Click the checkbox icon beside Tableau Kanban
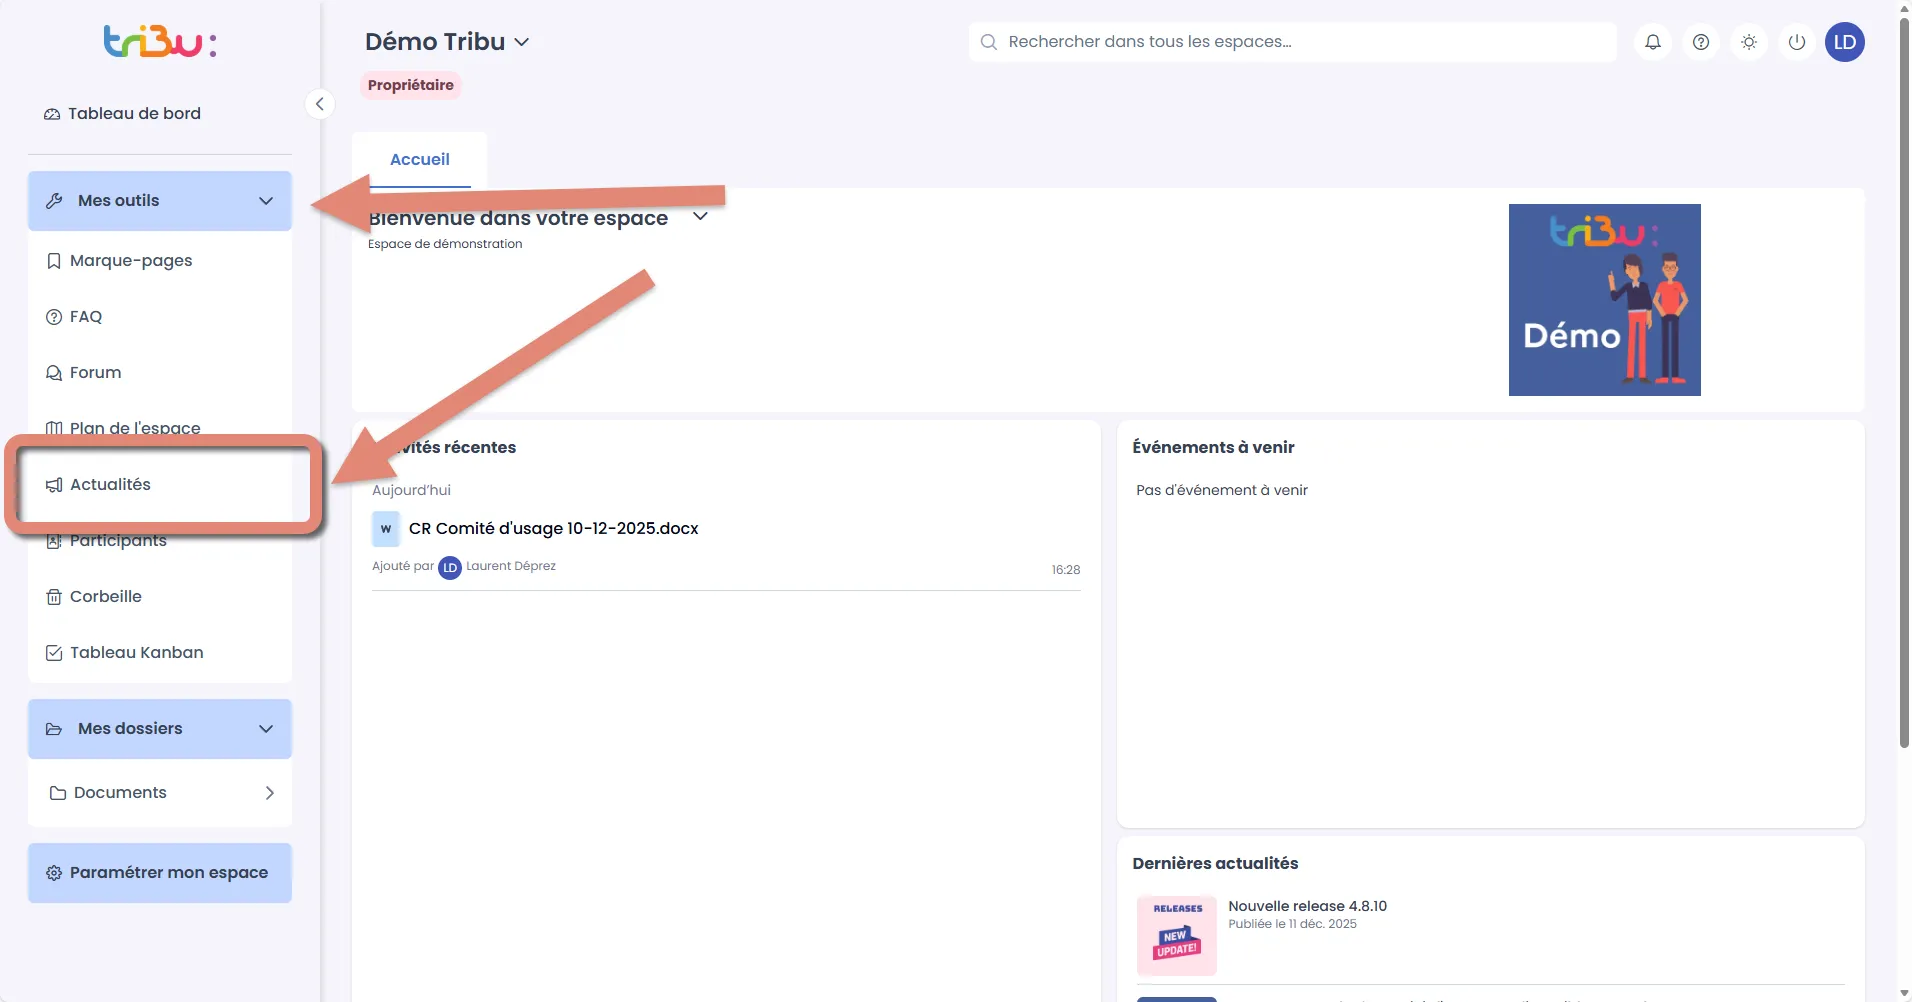Viewport: 1912px width, 1002px height. point(54,653)
